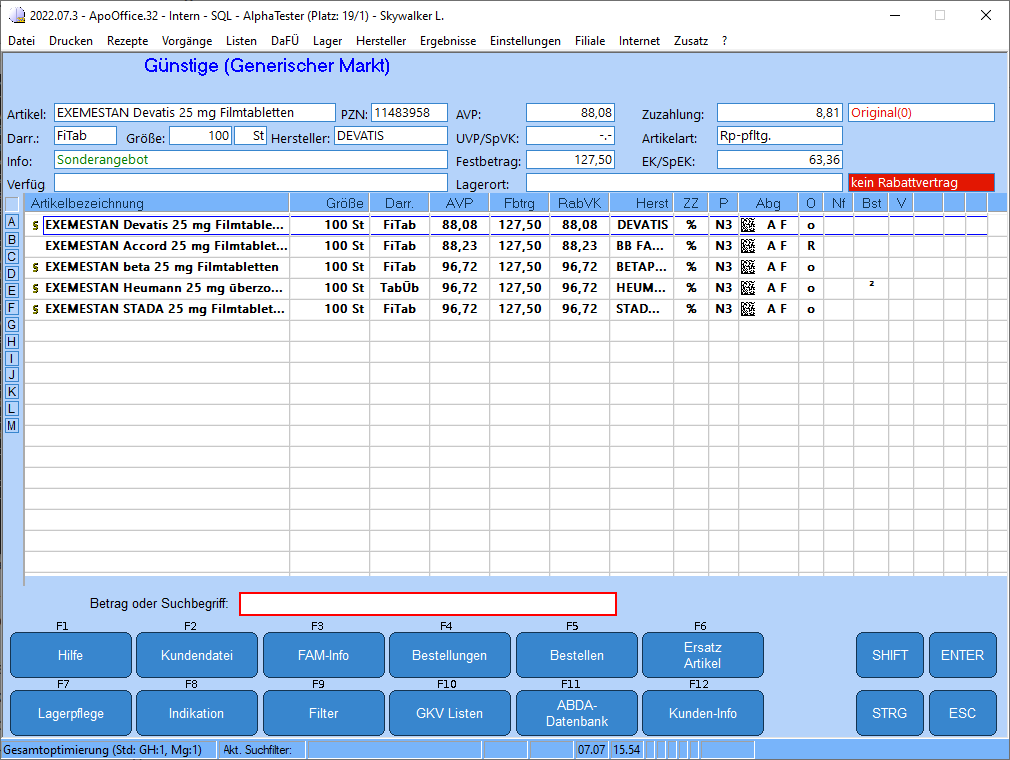Open the Vorgänge menu
1010x760 pixels.
pyautogui.click(x=187, y=41)
